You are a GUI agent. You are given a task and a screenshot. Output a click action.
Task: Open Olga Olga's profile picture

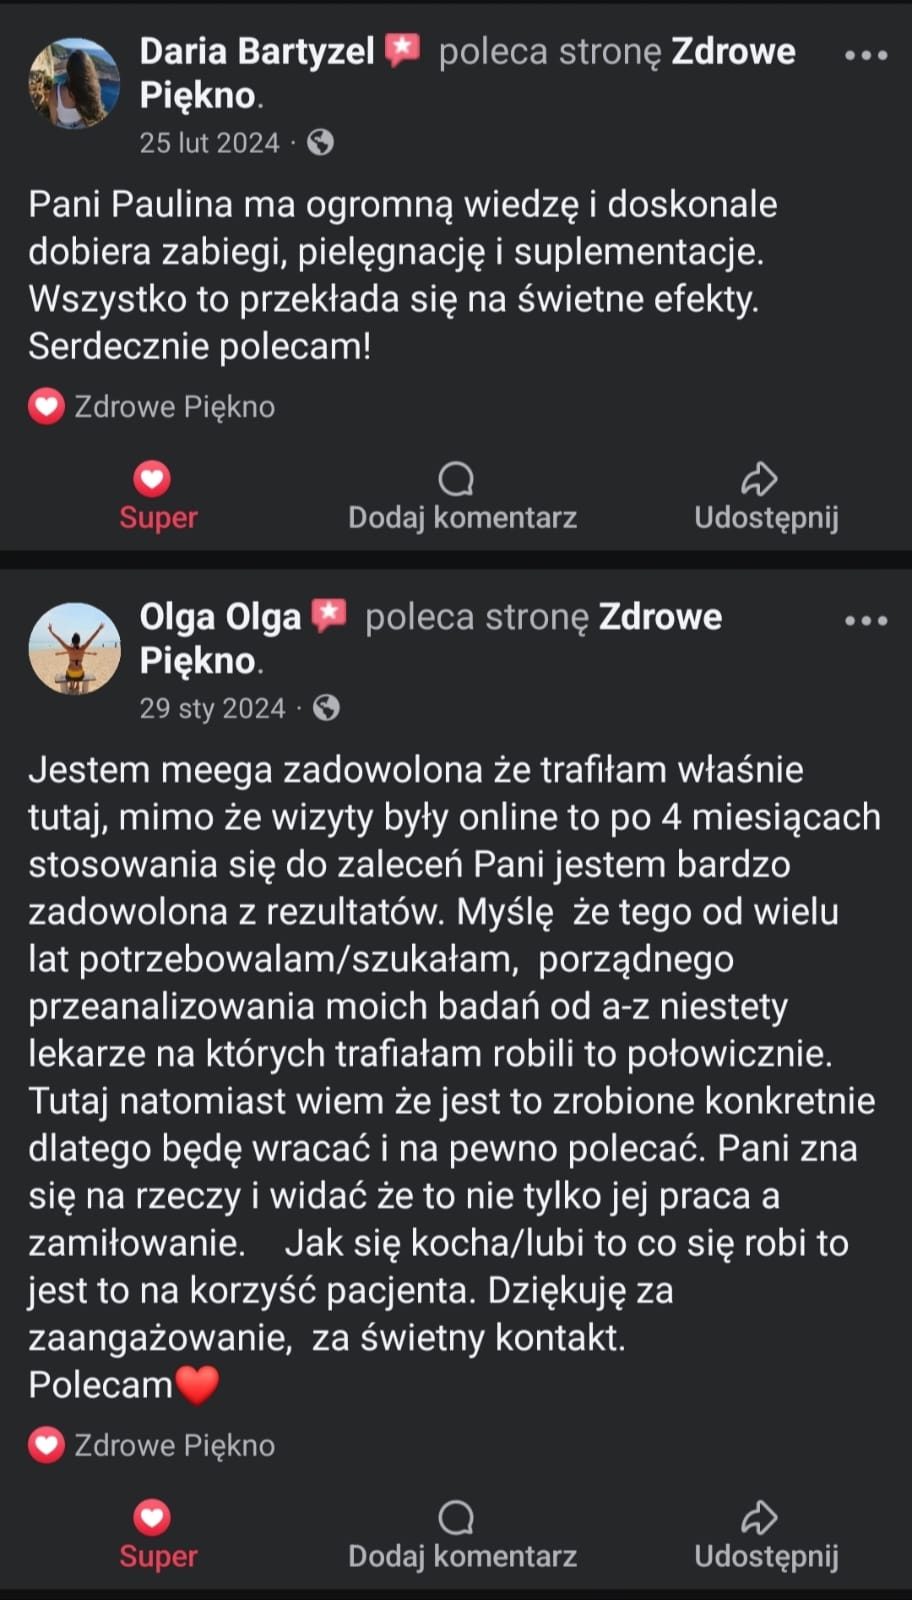click(x=74, y=648)
